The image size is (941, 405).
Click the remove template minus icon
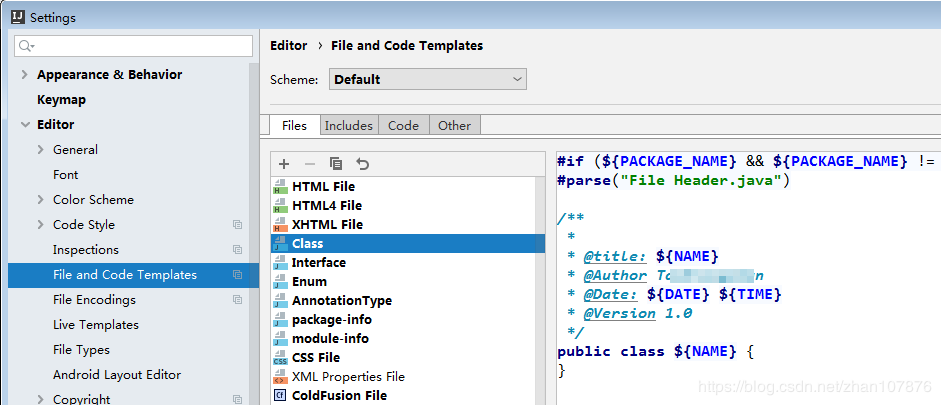point(310,164)
